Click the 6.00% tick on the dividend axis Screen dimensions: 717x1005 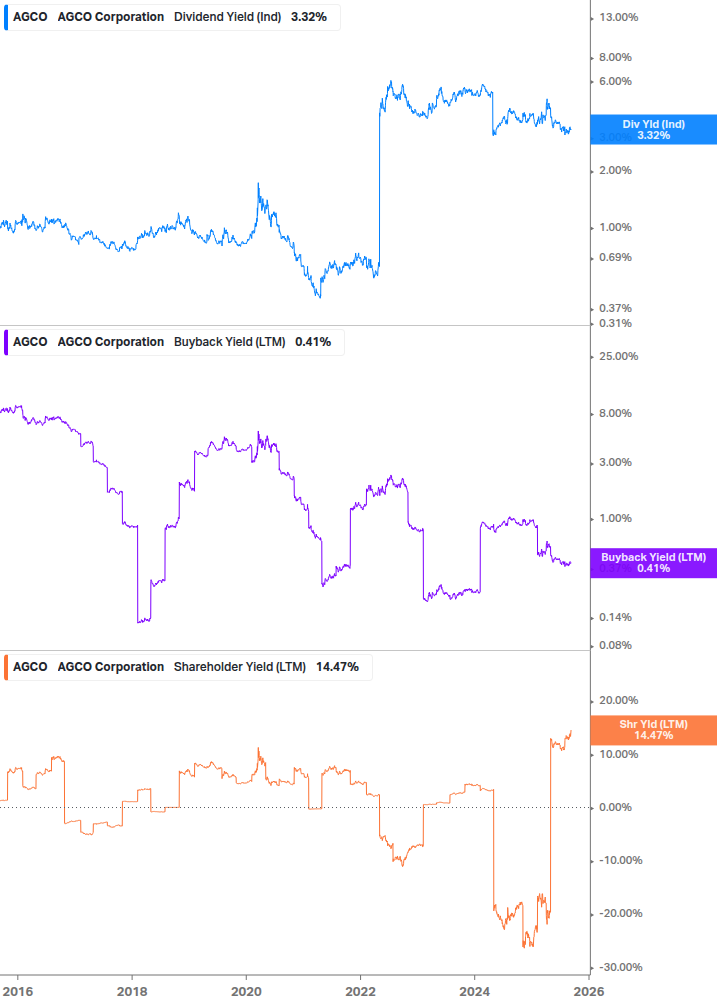pyautogui.click(x=615, y=81)
